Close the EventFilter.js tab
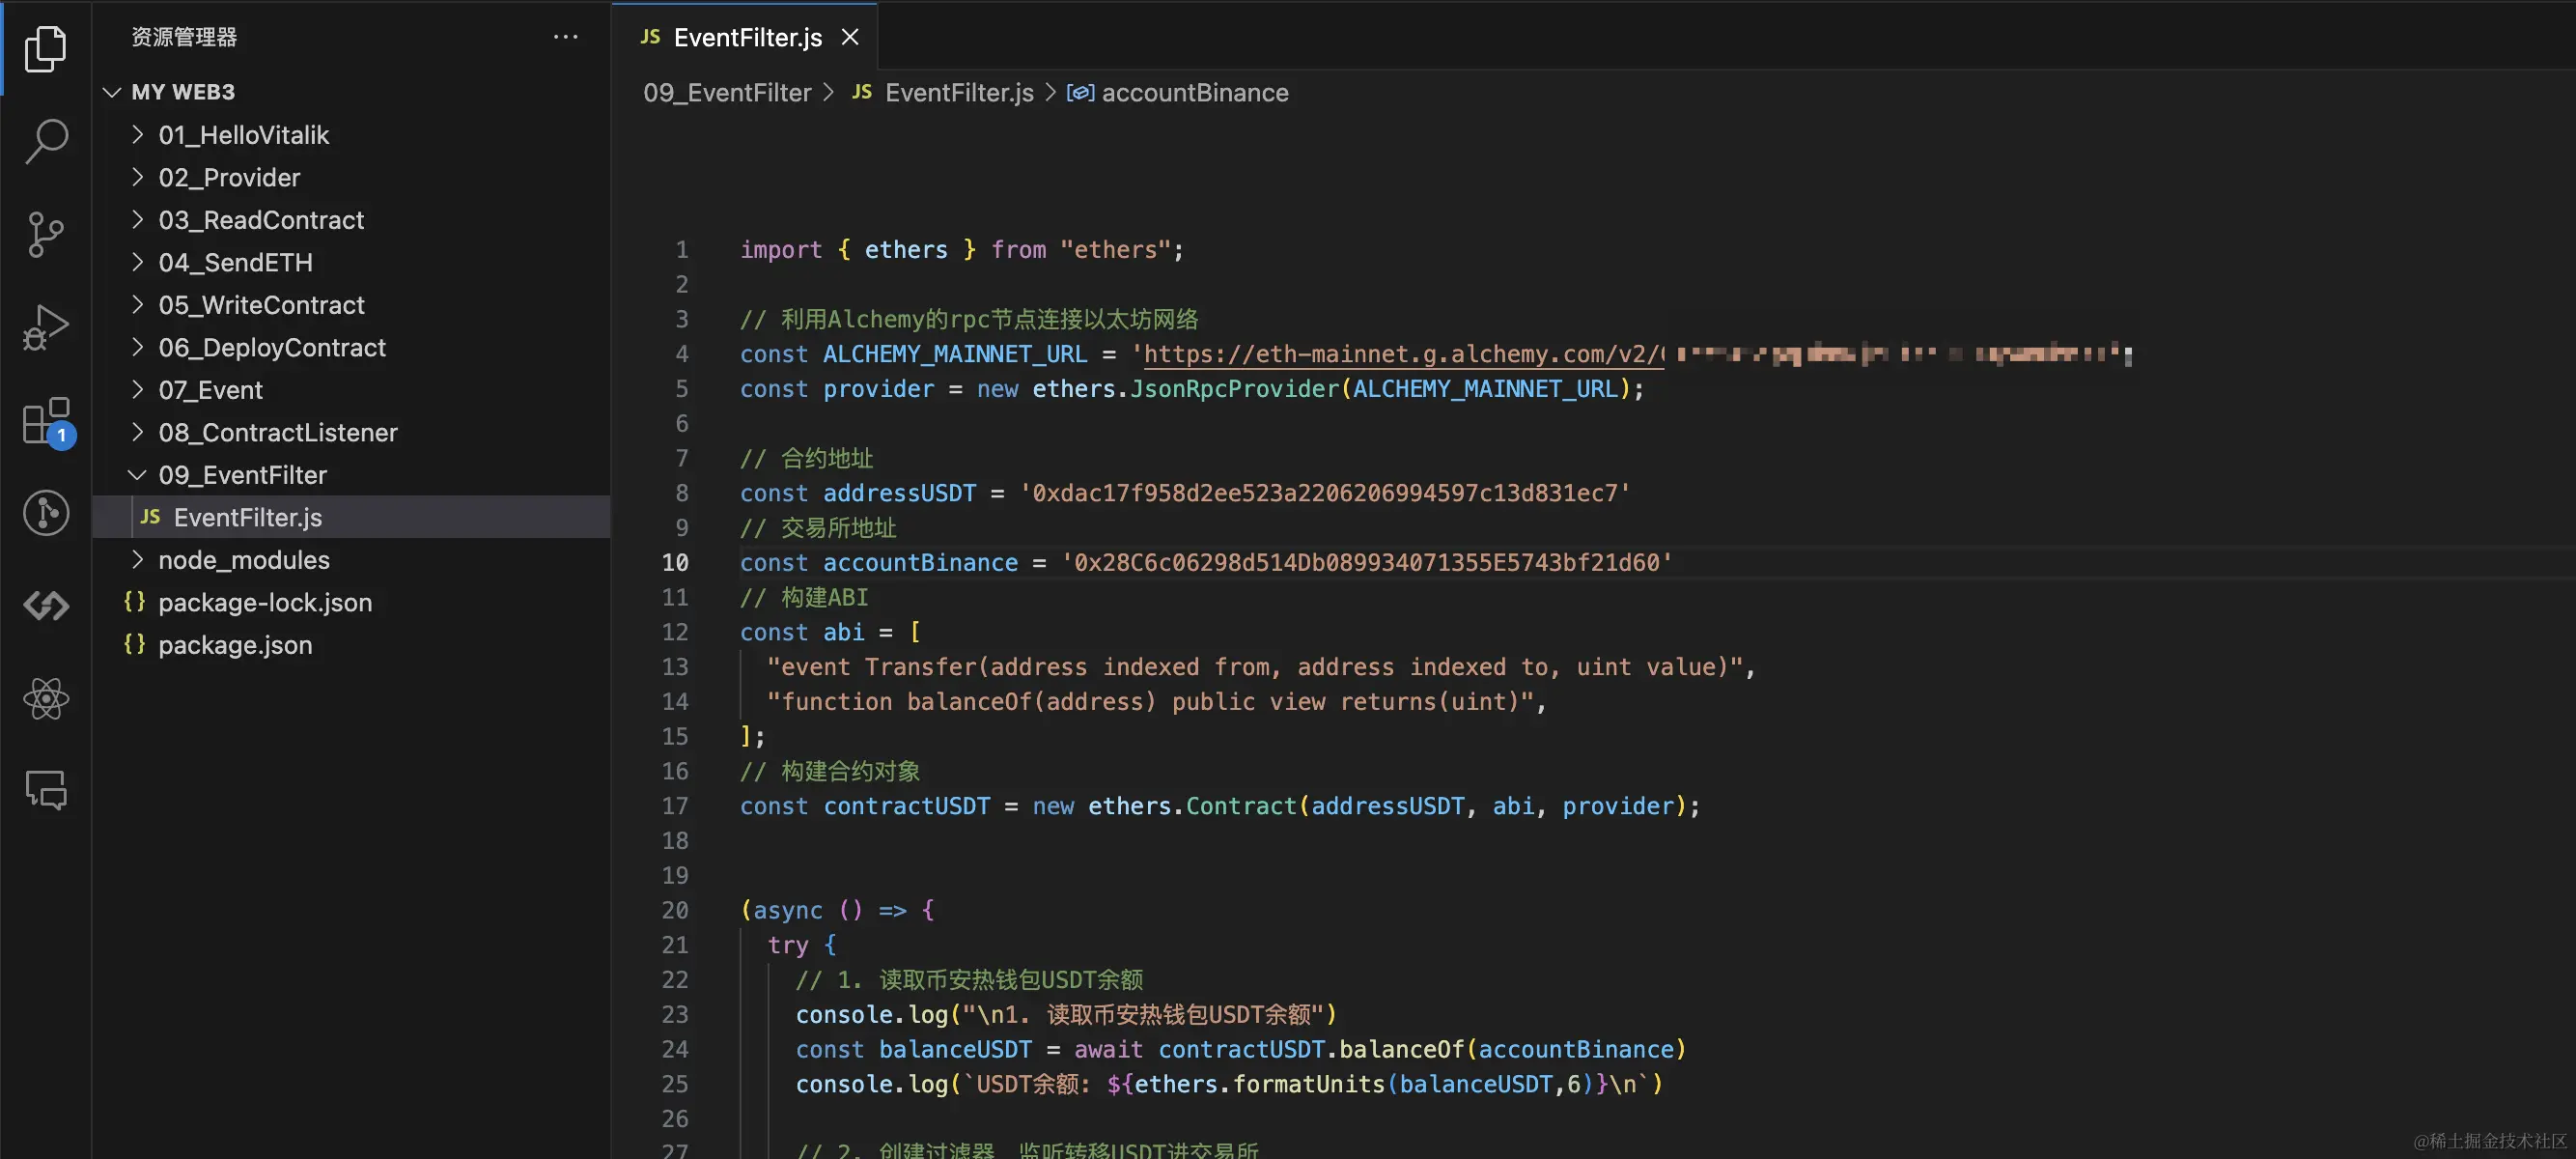2576x1159 pixels. tap(850, 37)
